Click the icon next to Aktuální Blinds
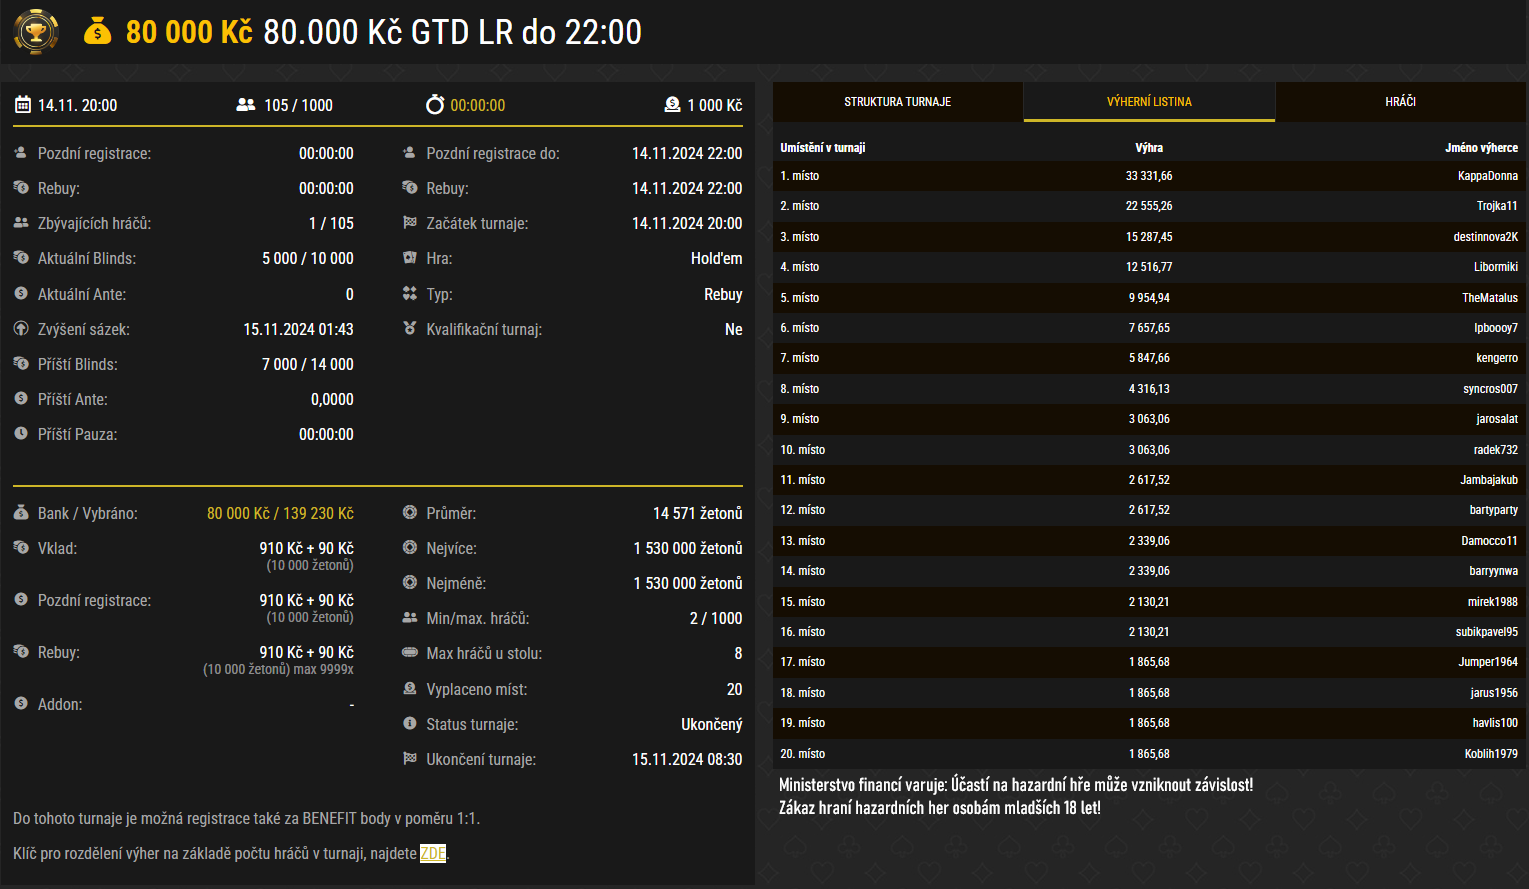The height and width of the screenshot is (889, 1529). [x=21, y=258]
